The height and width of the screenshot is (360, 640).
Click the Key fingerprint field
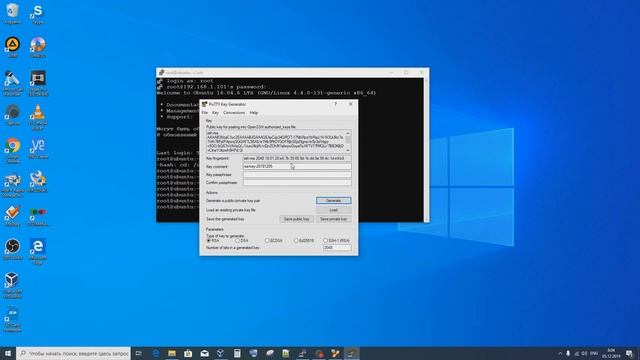pos(297,158)
